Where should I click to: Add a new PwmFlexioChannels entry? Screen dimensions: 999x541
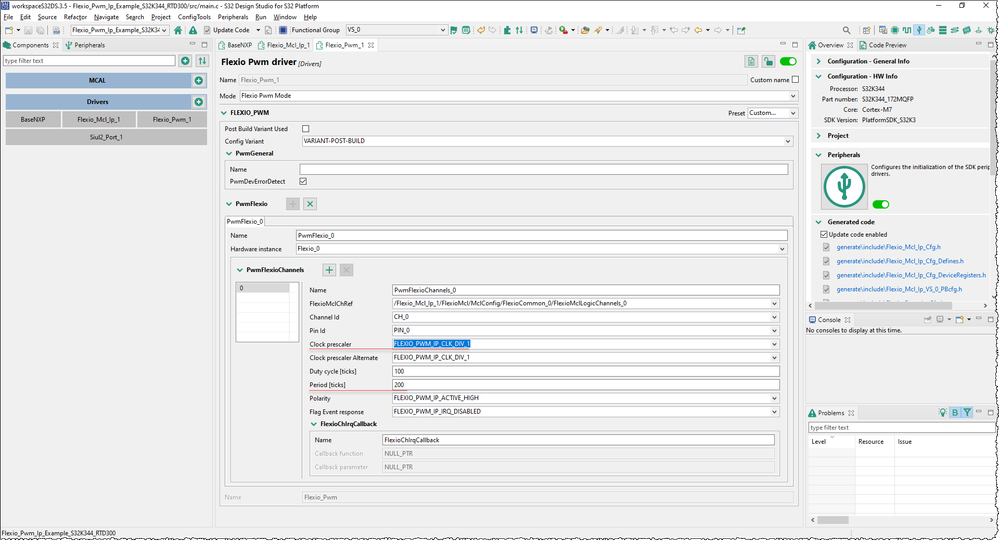pos(329,270)
